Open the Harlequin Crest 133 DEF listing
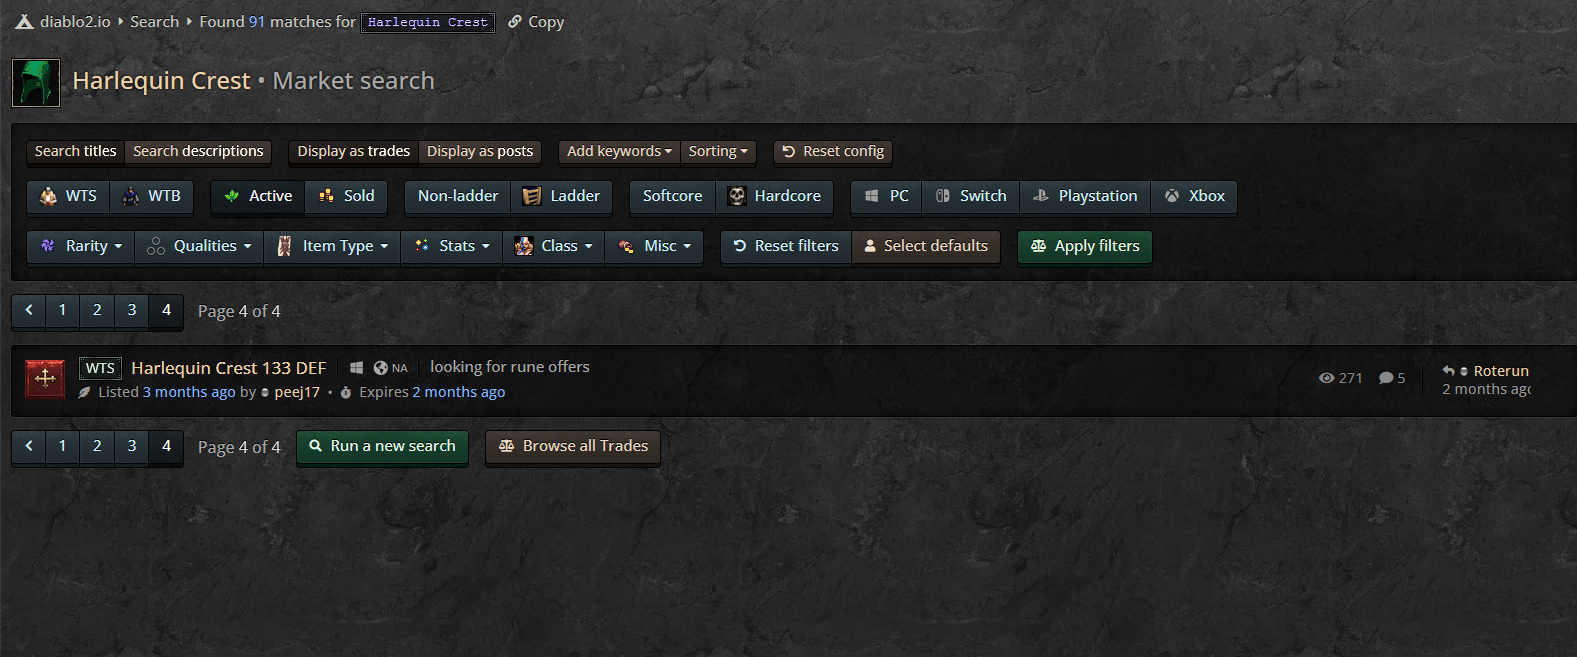The width and height of the screenshot is (1577, 657). 229,368
